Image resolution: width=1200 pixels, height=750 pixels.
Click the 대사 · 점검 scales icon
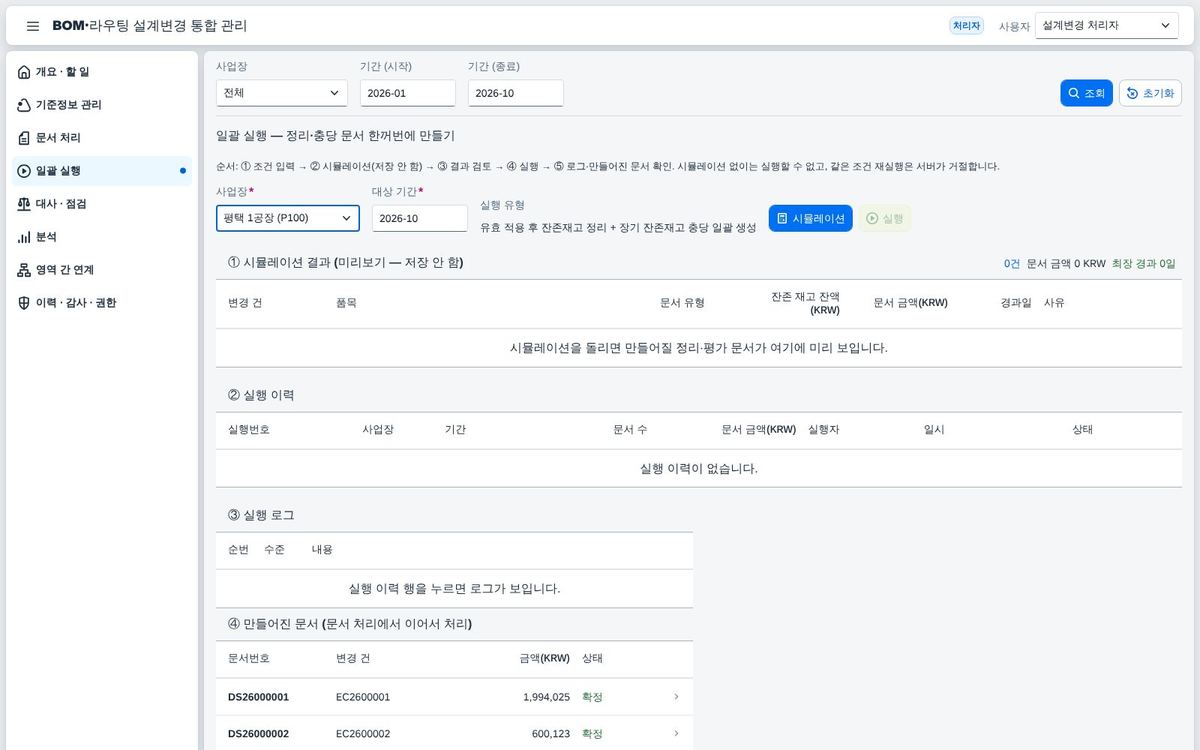tap(24, 204)
